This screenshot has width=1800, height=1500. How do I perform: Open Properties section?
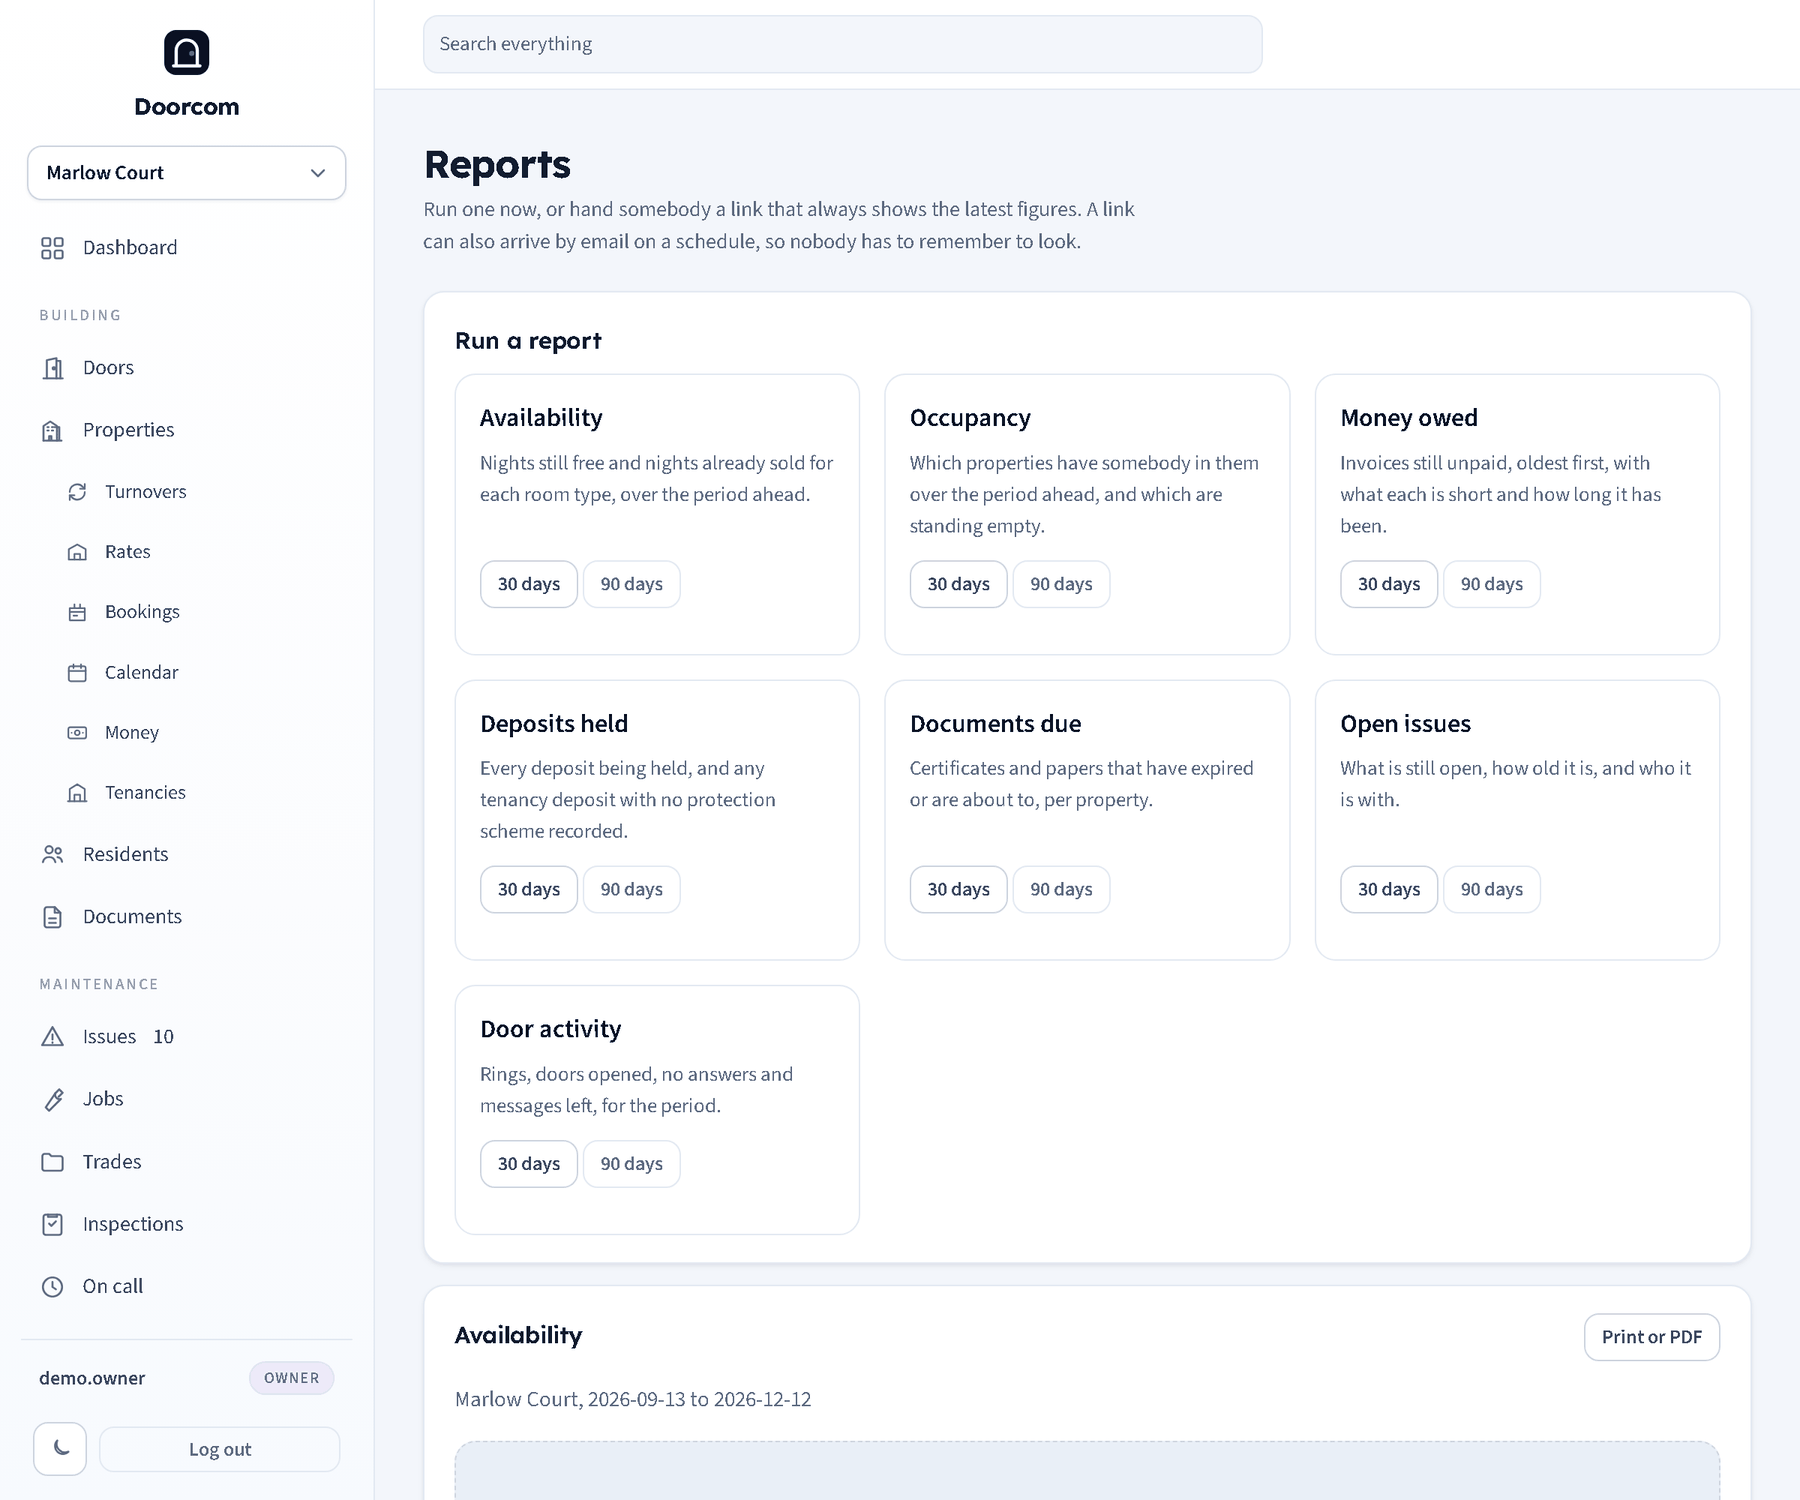[186, 430]
